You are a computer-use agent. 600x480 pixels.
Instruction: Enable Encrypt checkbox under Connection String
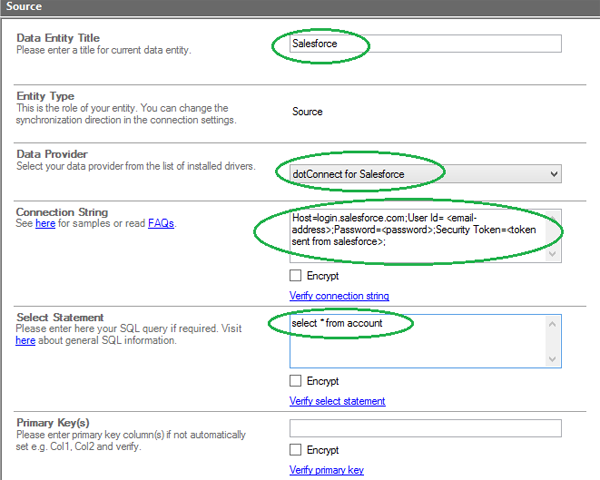click(x=296, y=276)
